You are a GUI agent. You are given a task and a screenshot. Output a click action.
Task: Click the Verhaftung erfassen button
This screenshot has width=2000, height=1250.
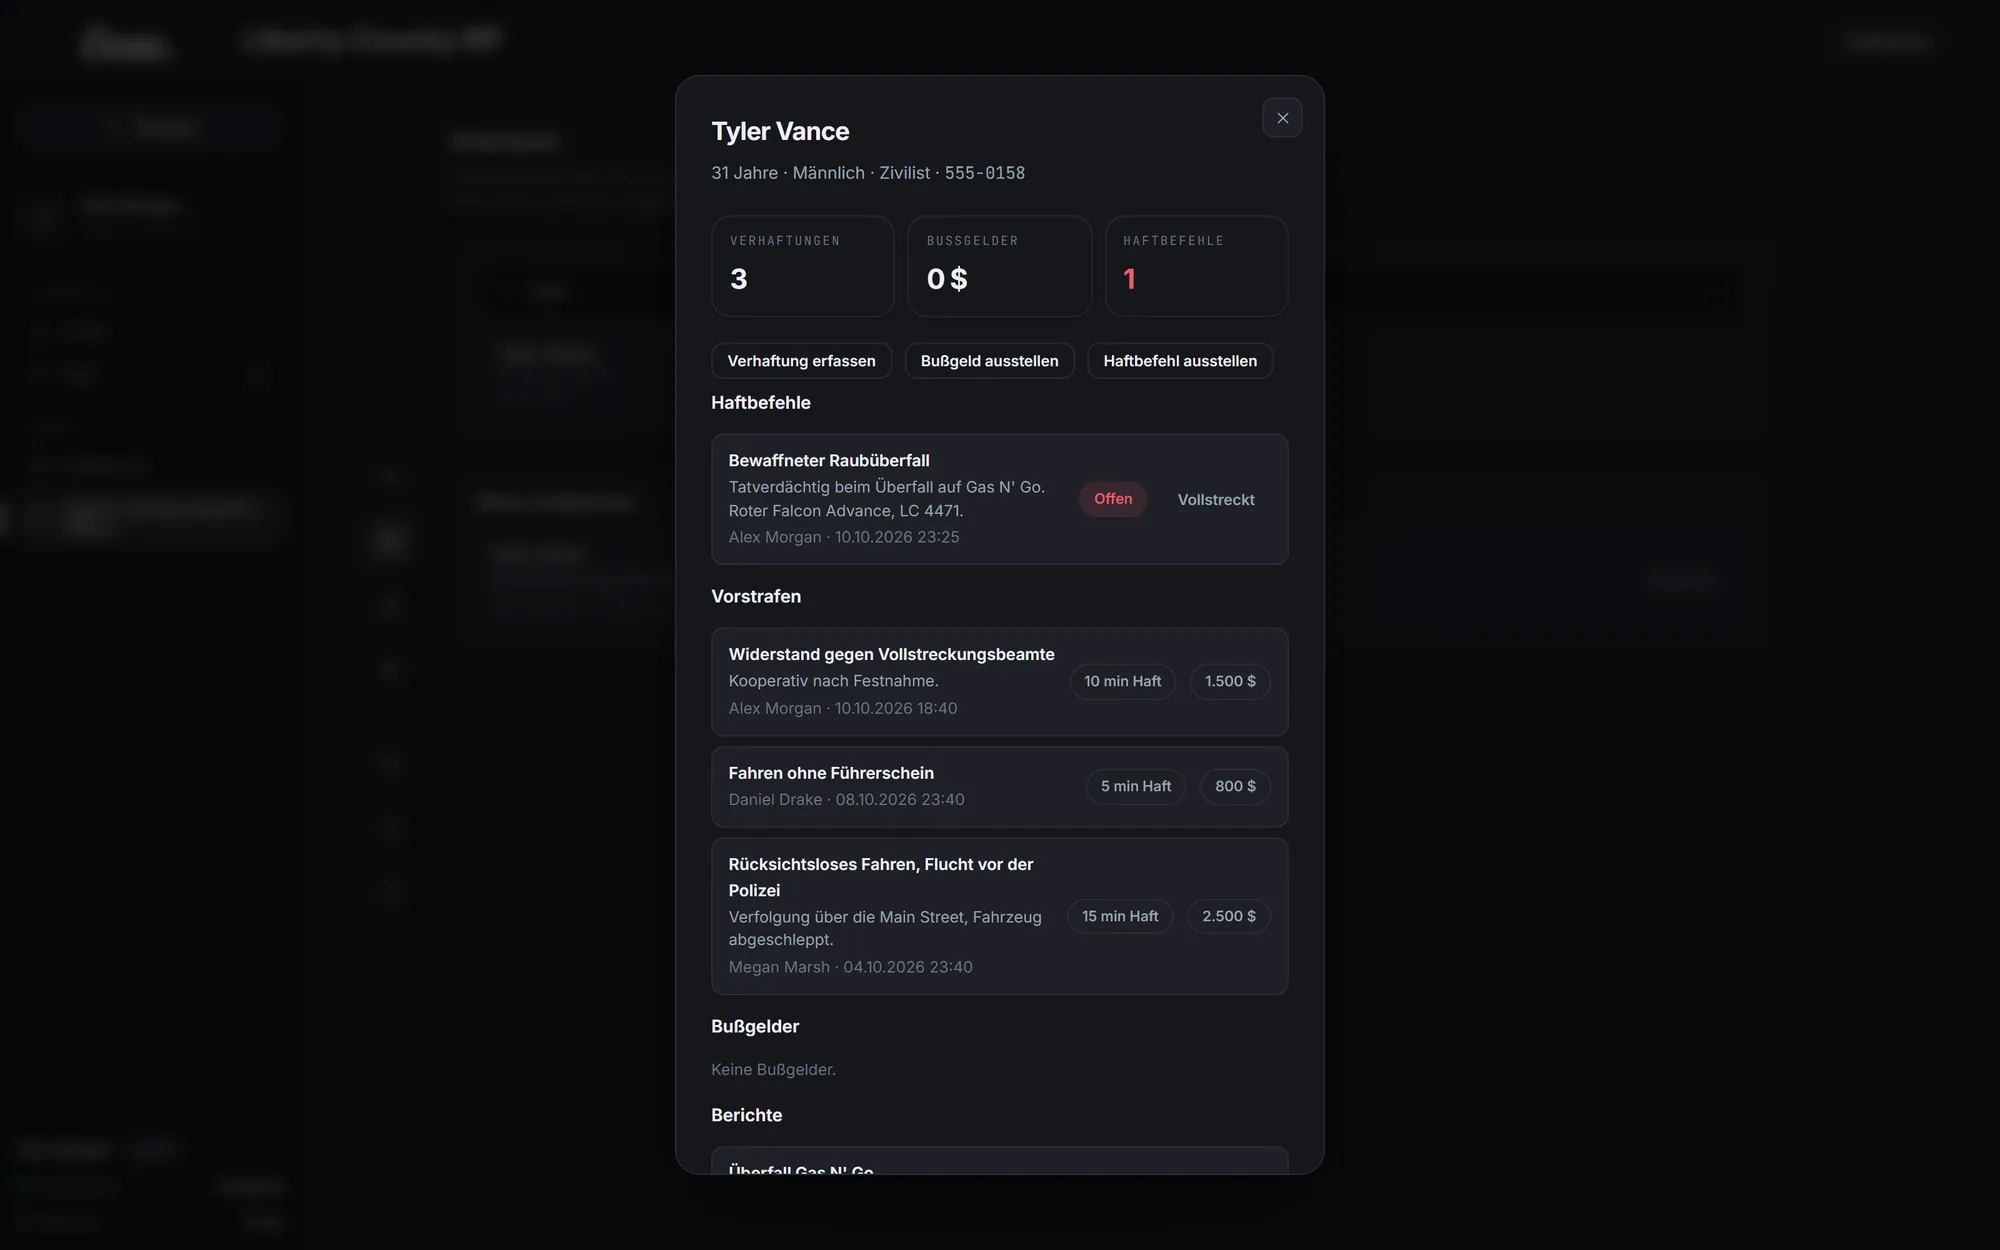[x=801, y=361]
